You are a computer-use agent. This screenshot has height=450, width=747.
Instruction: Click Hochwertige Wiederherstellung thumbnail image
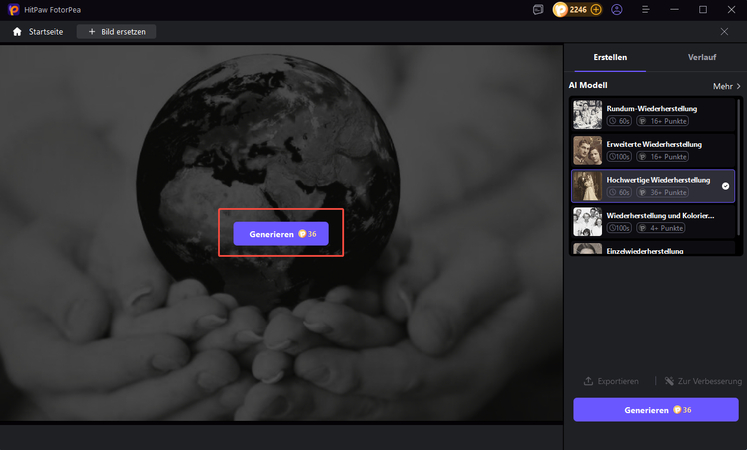pos(587,186)
